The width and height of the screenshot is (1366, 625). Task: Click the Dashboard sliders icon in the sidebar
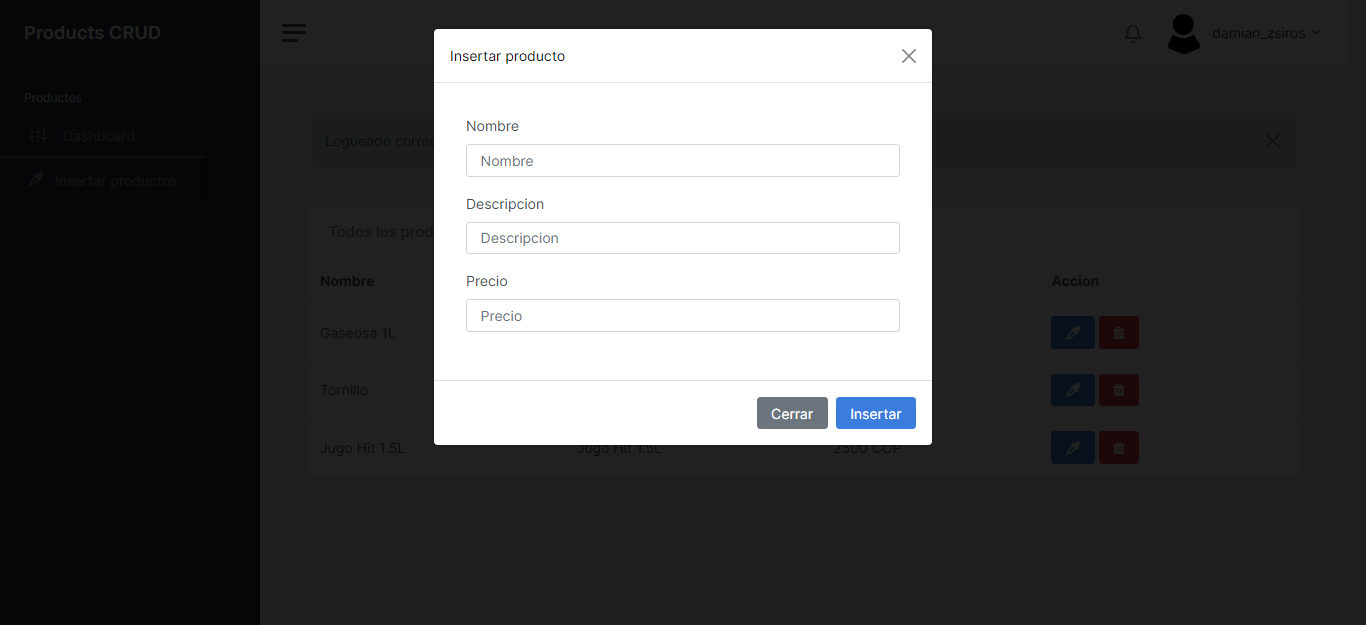[38, 135]
